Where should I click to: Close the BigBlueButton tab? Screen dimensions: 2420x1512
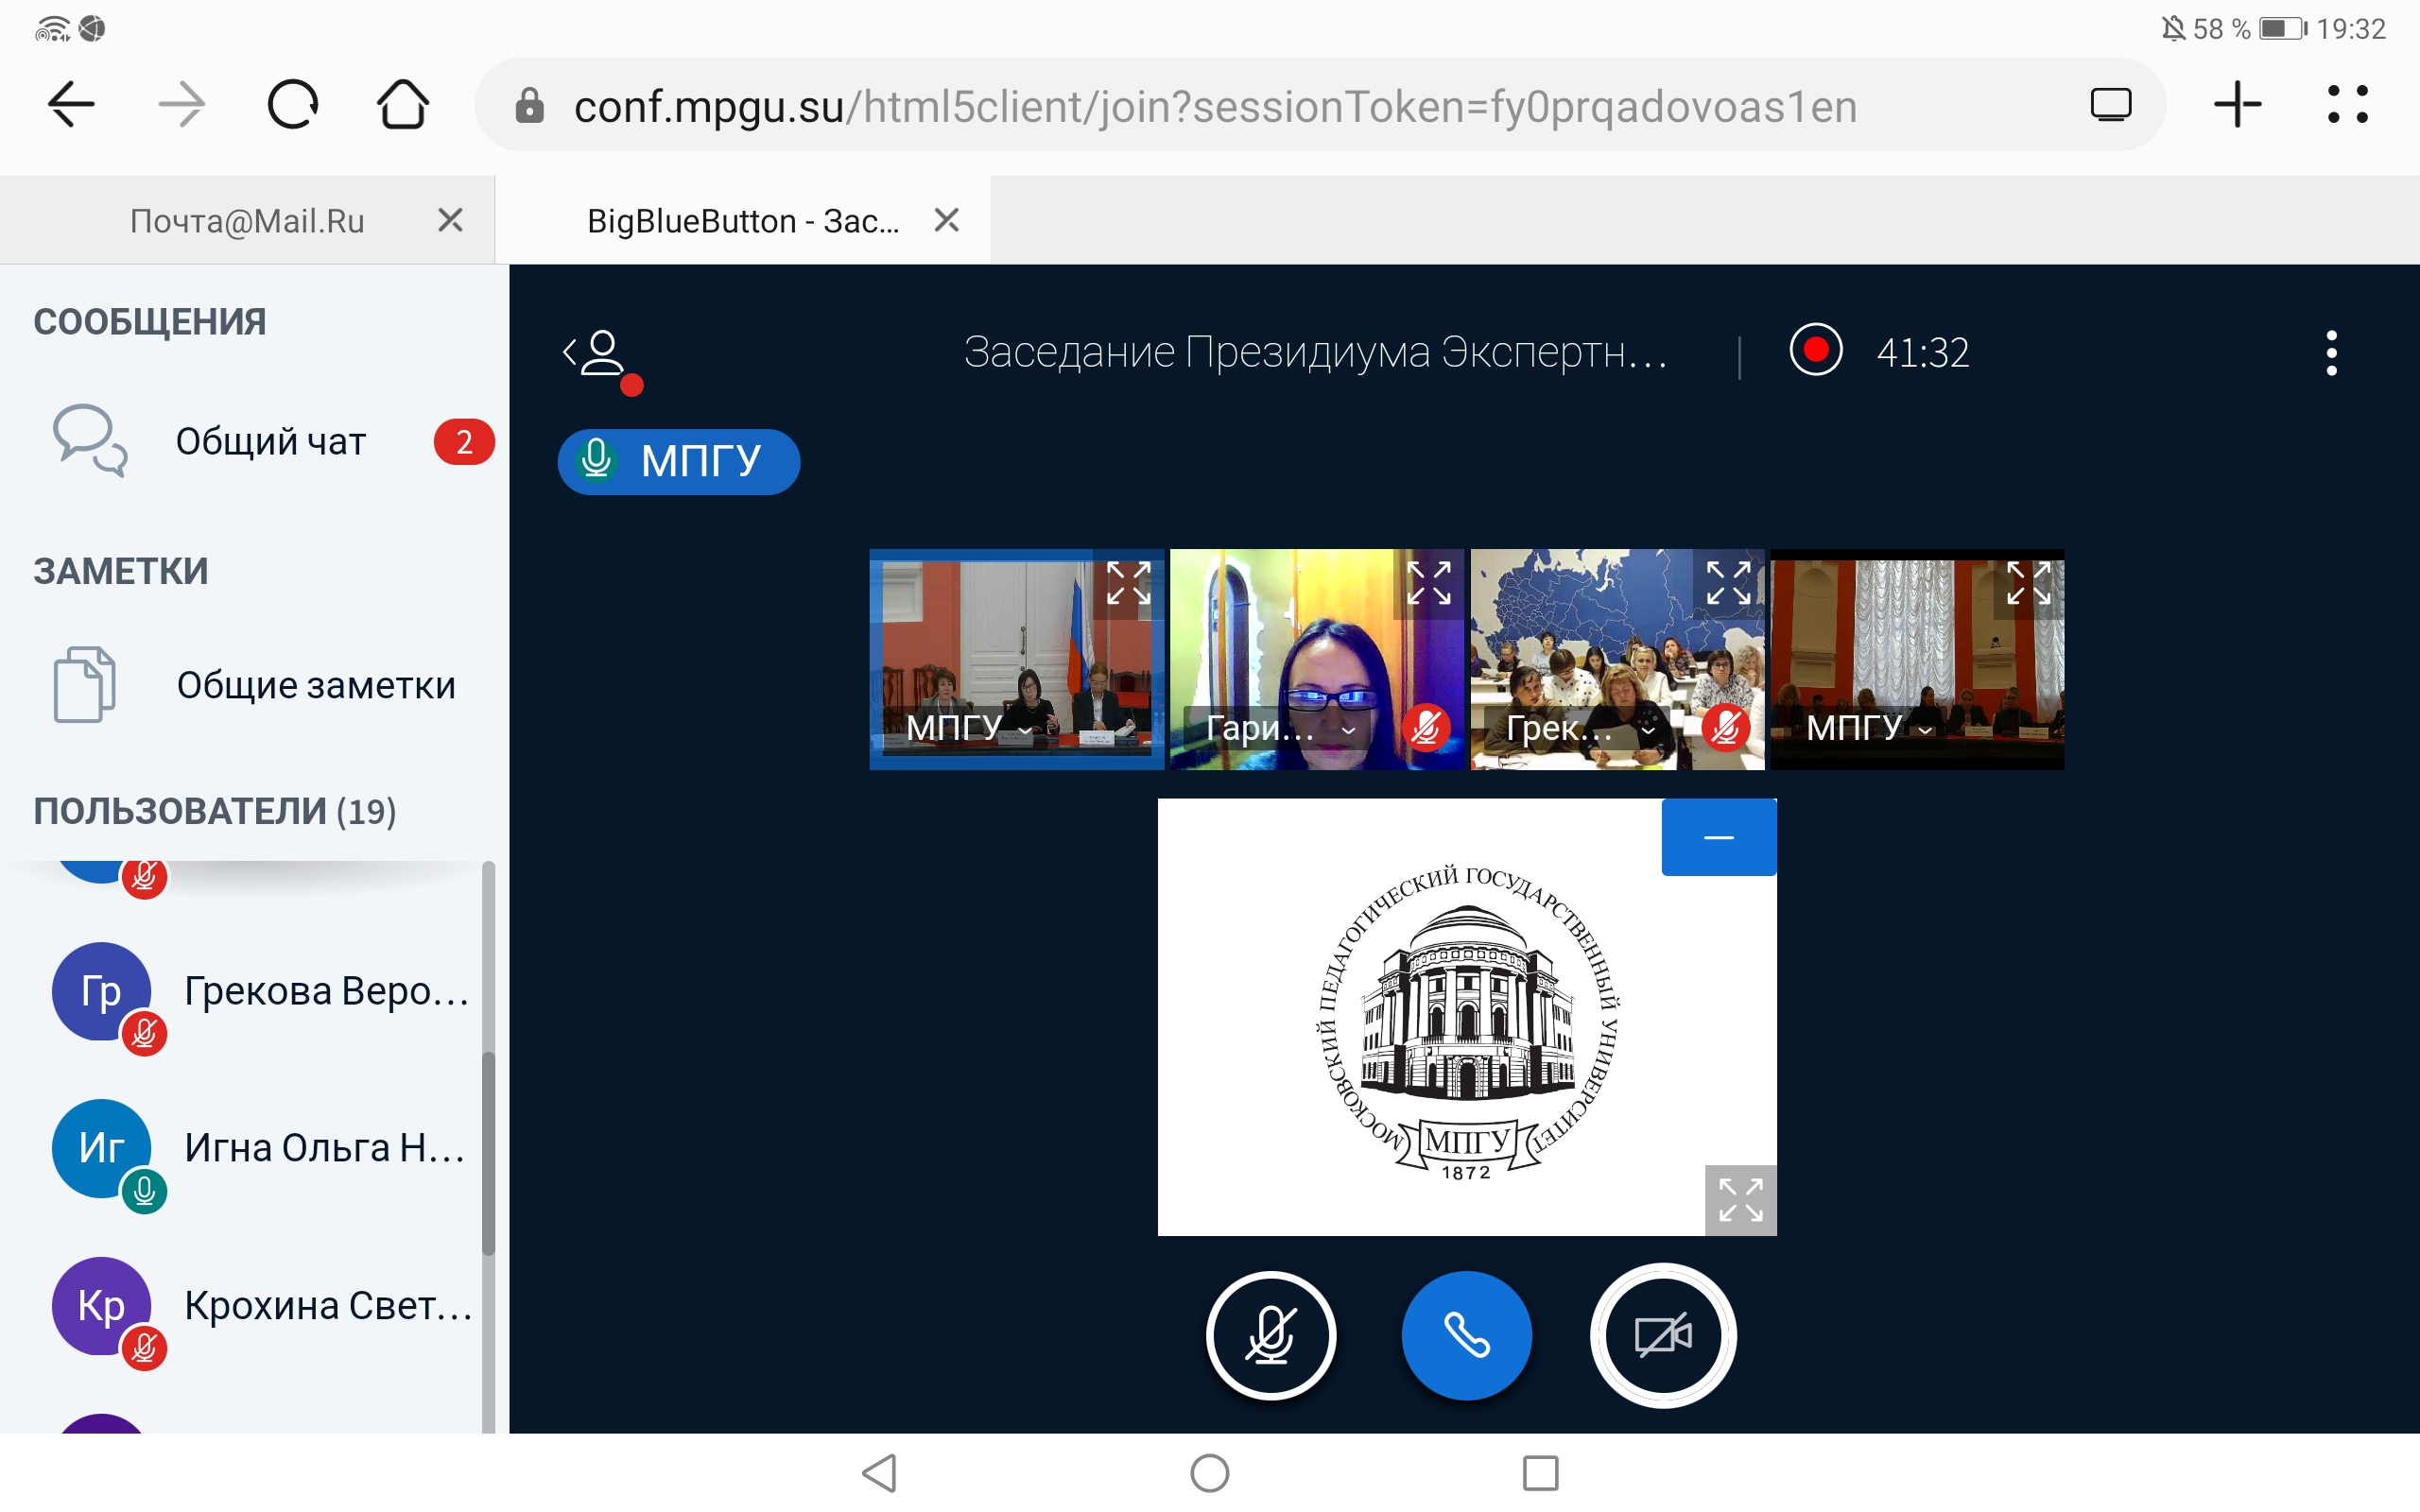[946, 220]
